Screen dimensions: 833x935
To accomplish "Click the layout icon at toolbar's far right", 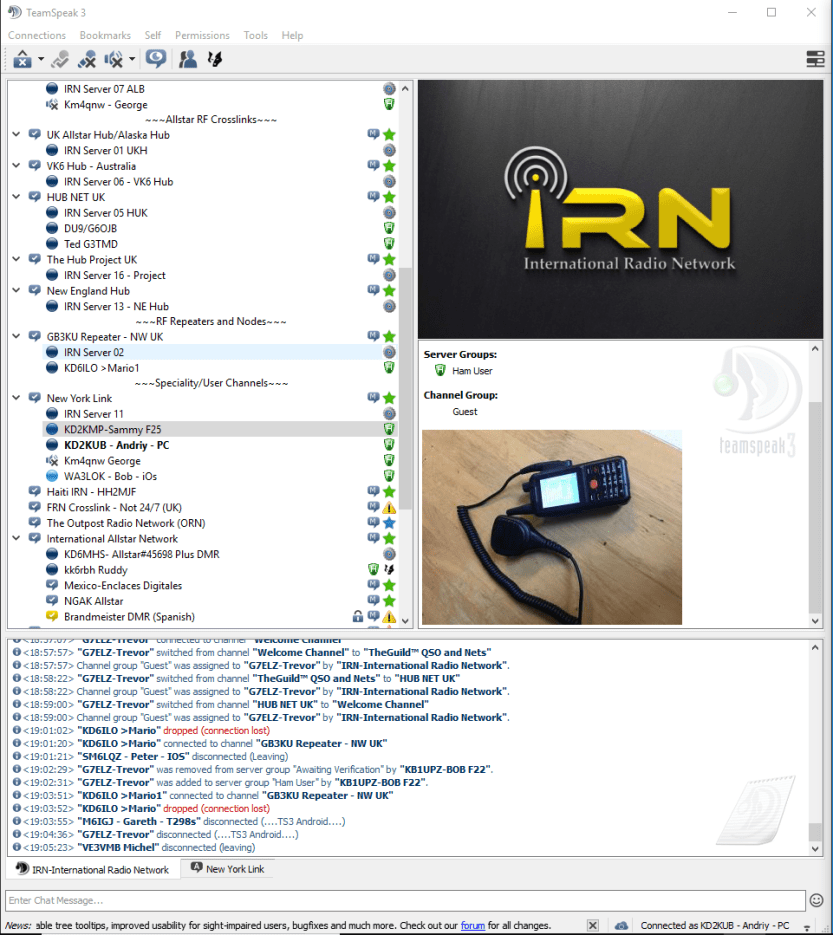I will 815,59.
